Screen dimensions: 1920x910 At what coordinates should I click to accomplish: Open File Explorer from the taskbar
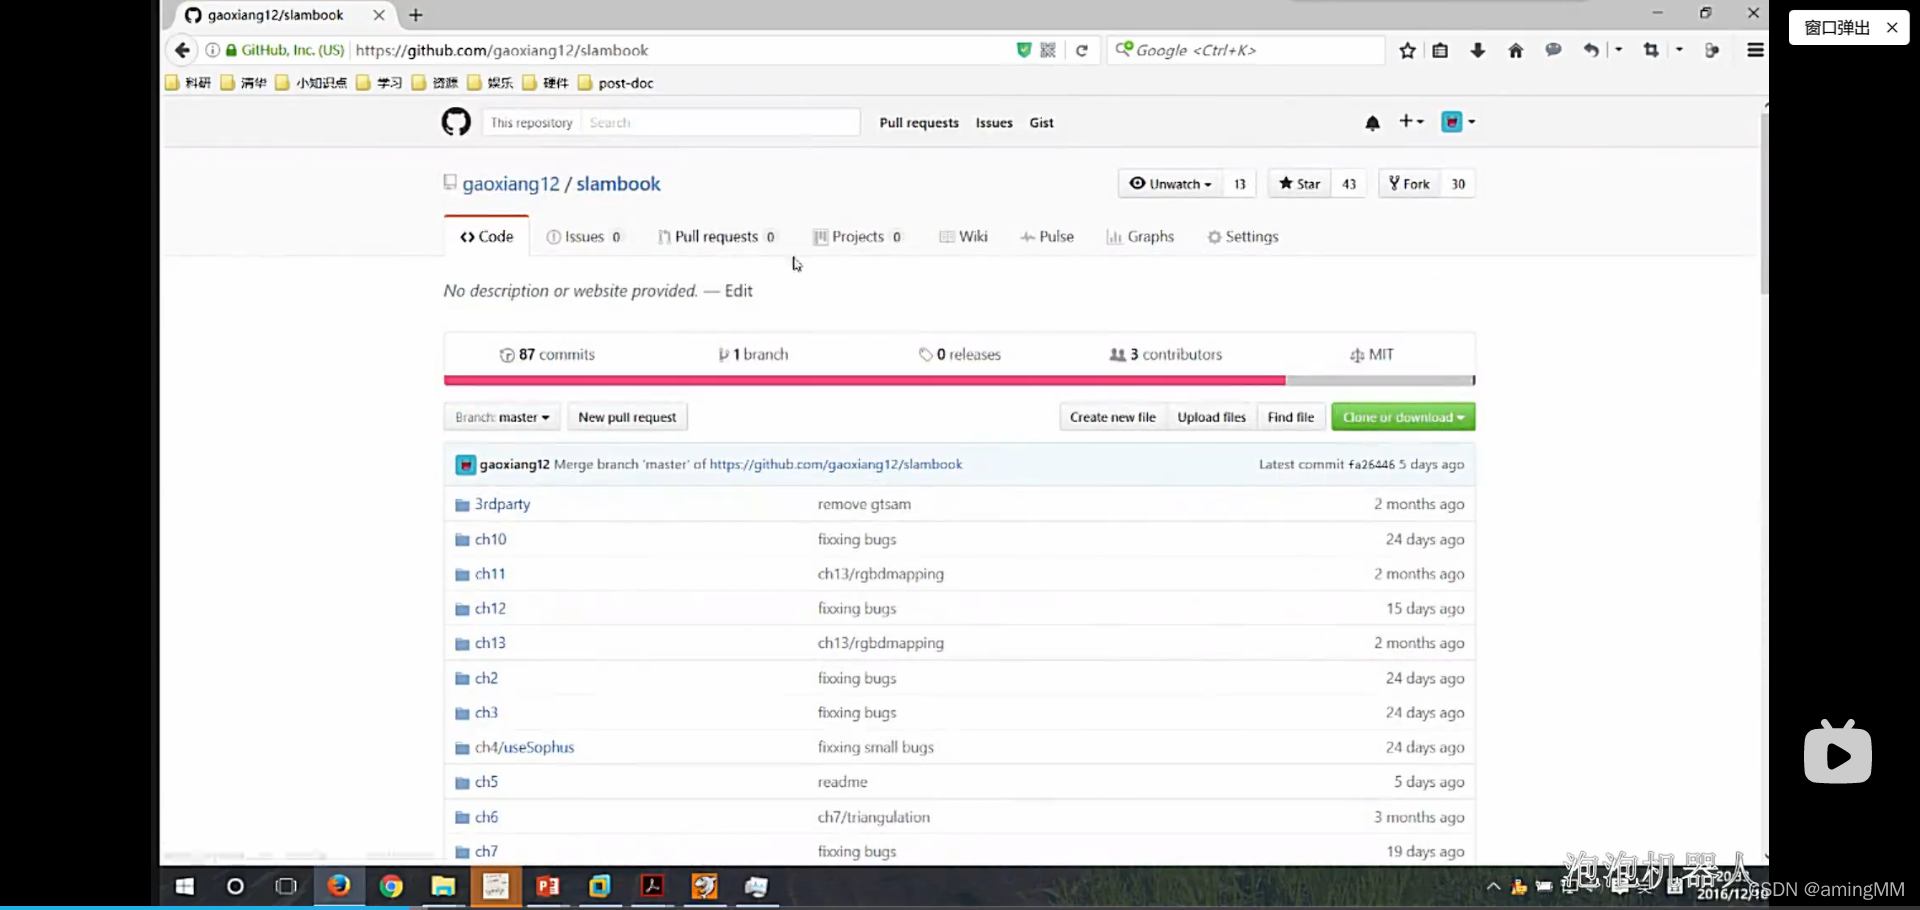click(x=443, y=886)
